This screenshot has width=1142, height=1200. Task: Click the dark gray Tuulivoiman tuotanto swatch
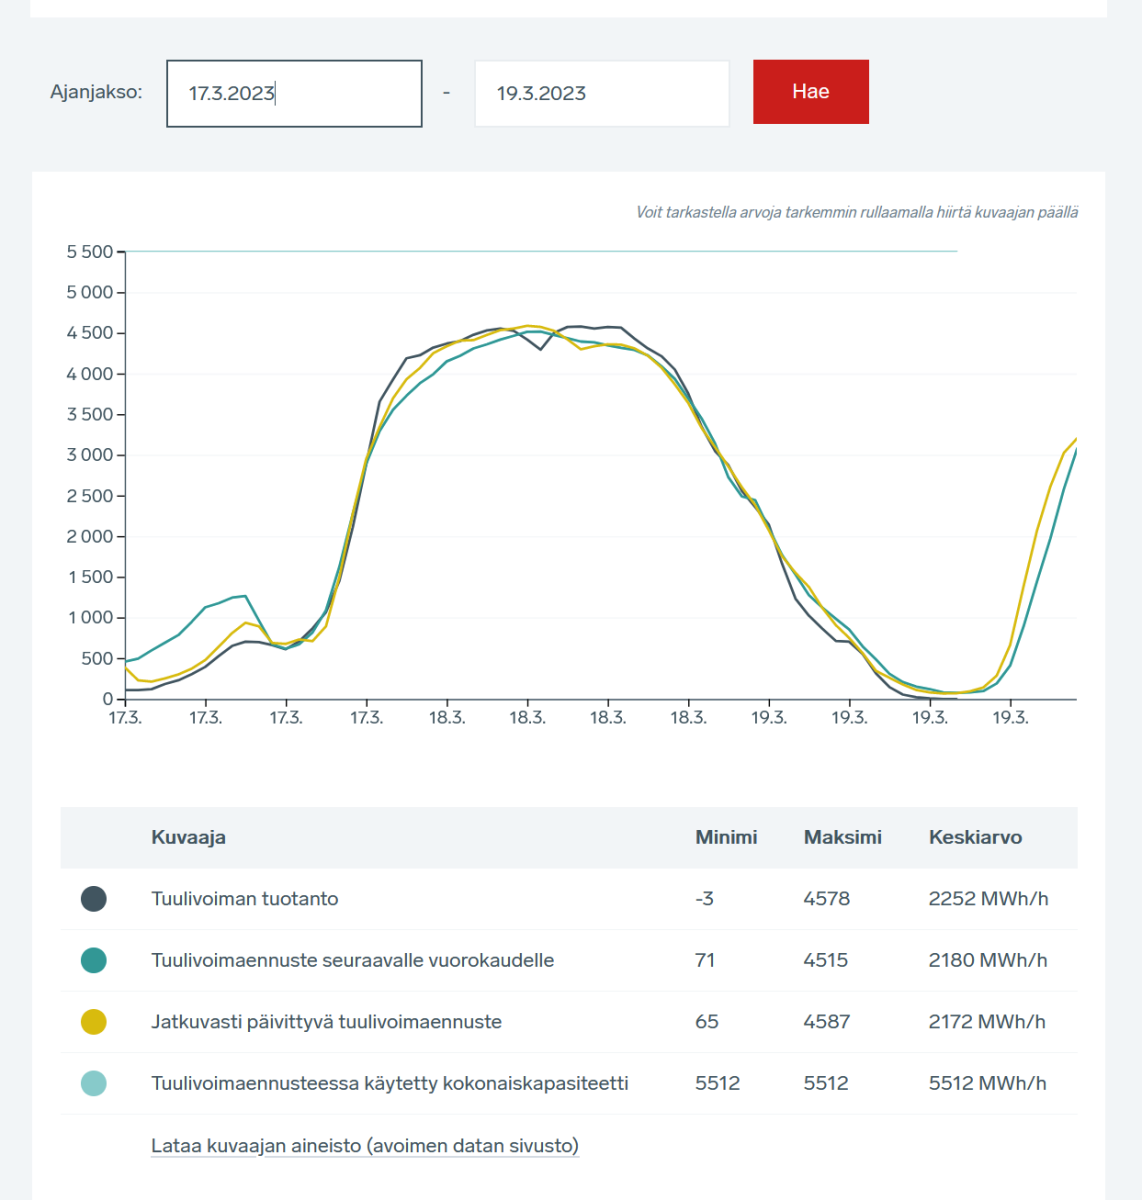[x=94, y=899]
